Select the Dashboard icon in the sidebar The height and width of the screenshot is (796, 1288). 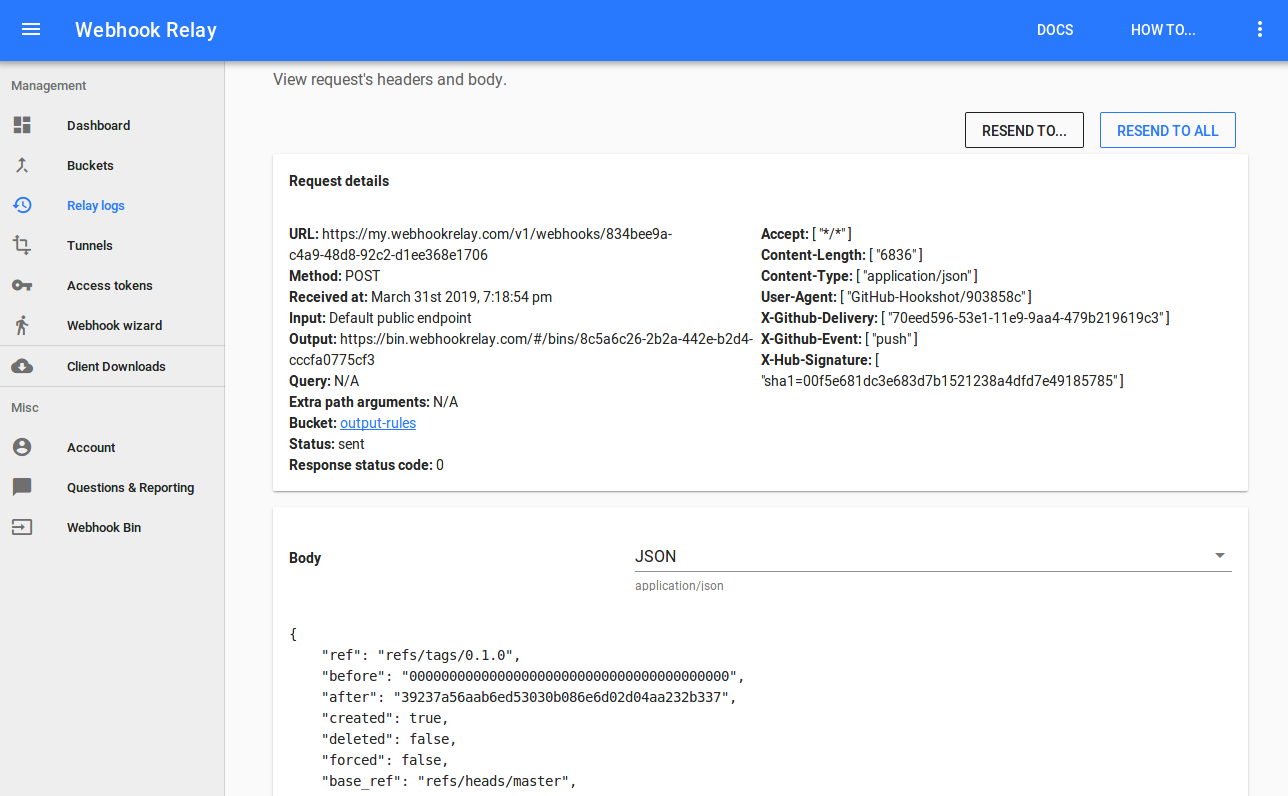click(x=22, y=125)
